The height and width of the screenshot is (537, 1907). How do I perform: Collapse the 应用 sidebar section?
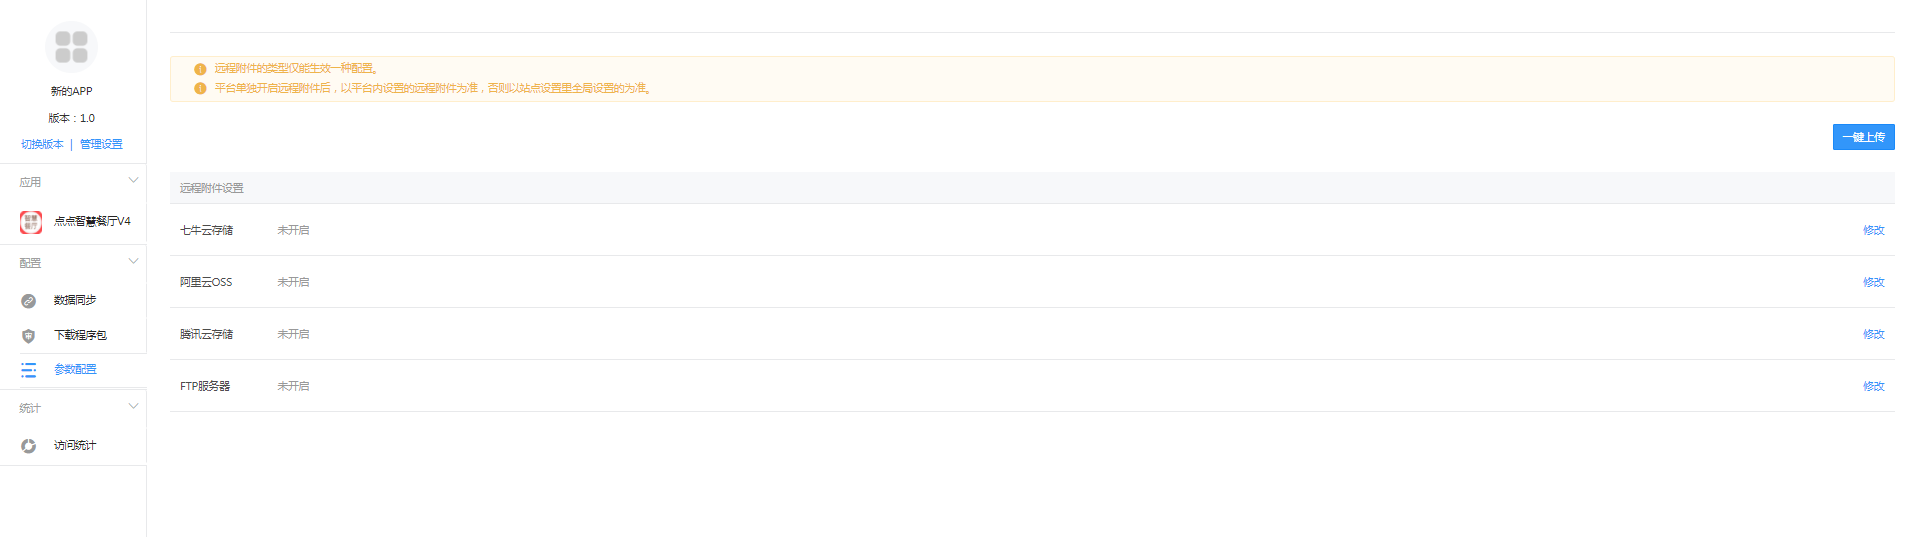[x=133, y=181]
